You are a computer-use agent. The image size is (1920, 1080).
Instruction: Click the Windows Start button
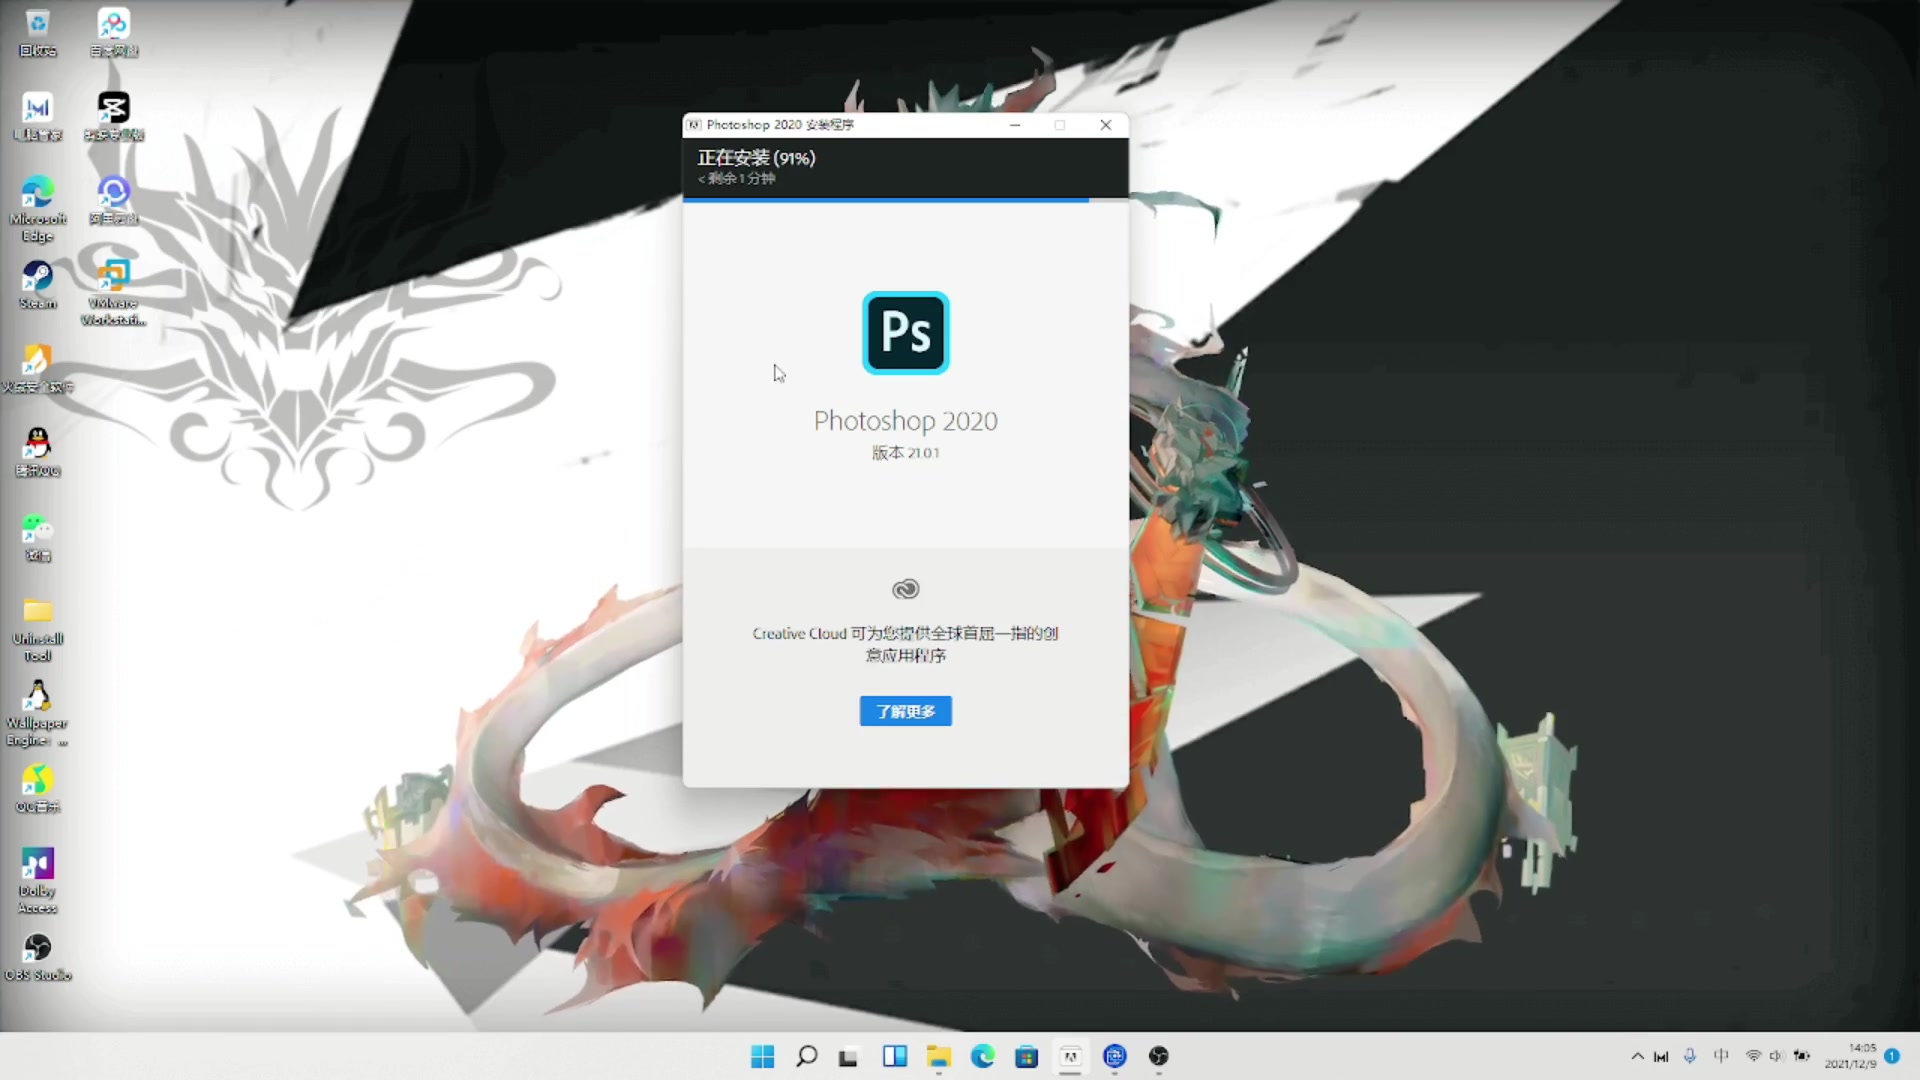(762, 1057)
